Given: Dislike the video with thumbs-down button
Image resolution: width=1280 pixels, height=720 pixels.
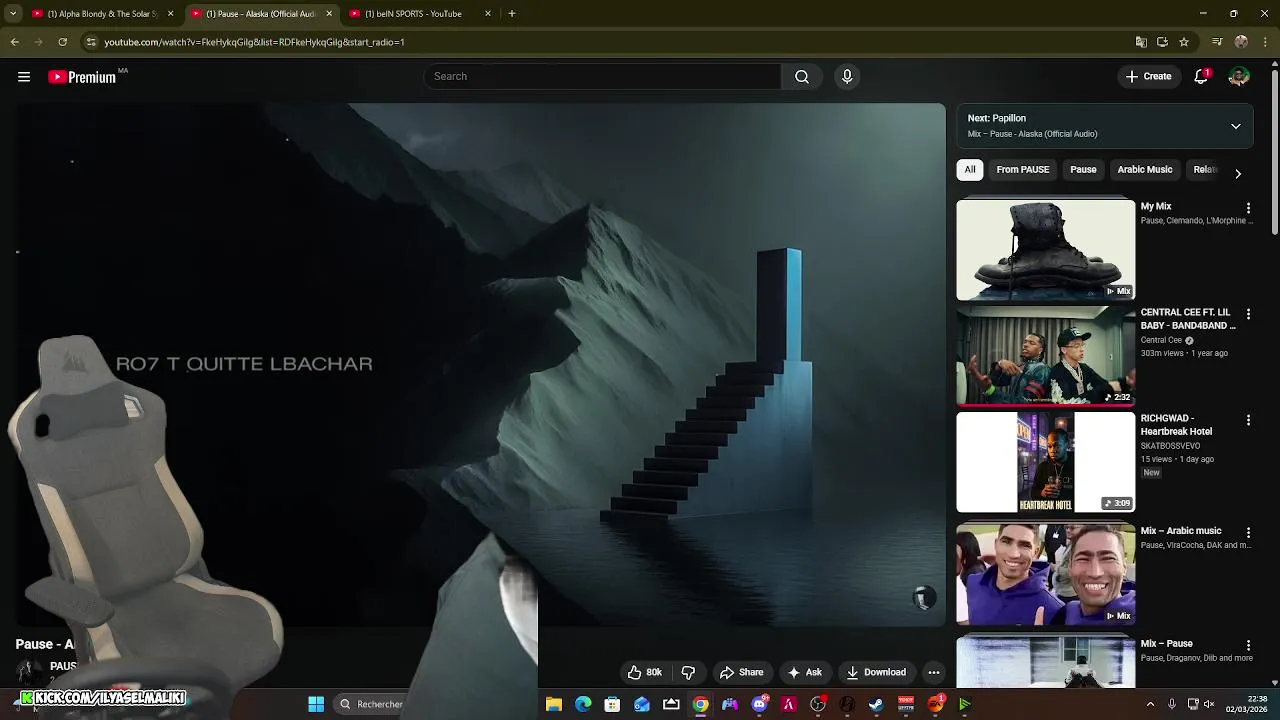Looking at the screenshot, I should click(x=688, y=673).
